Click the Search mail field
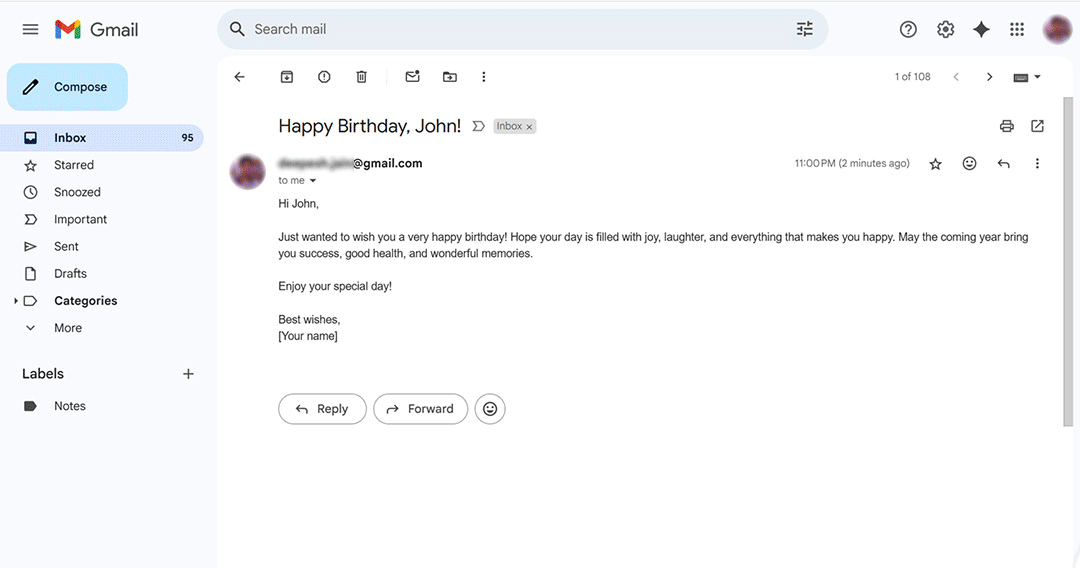 (522, 29)
